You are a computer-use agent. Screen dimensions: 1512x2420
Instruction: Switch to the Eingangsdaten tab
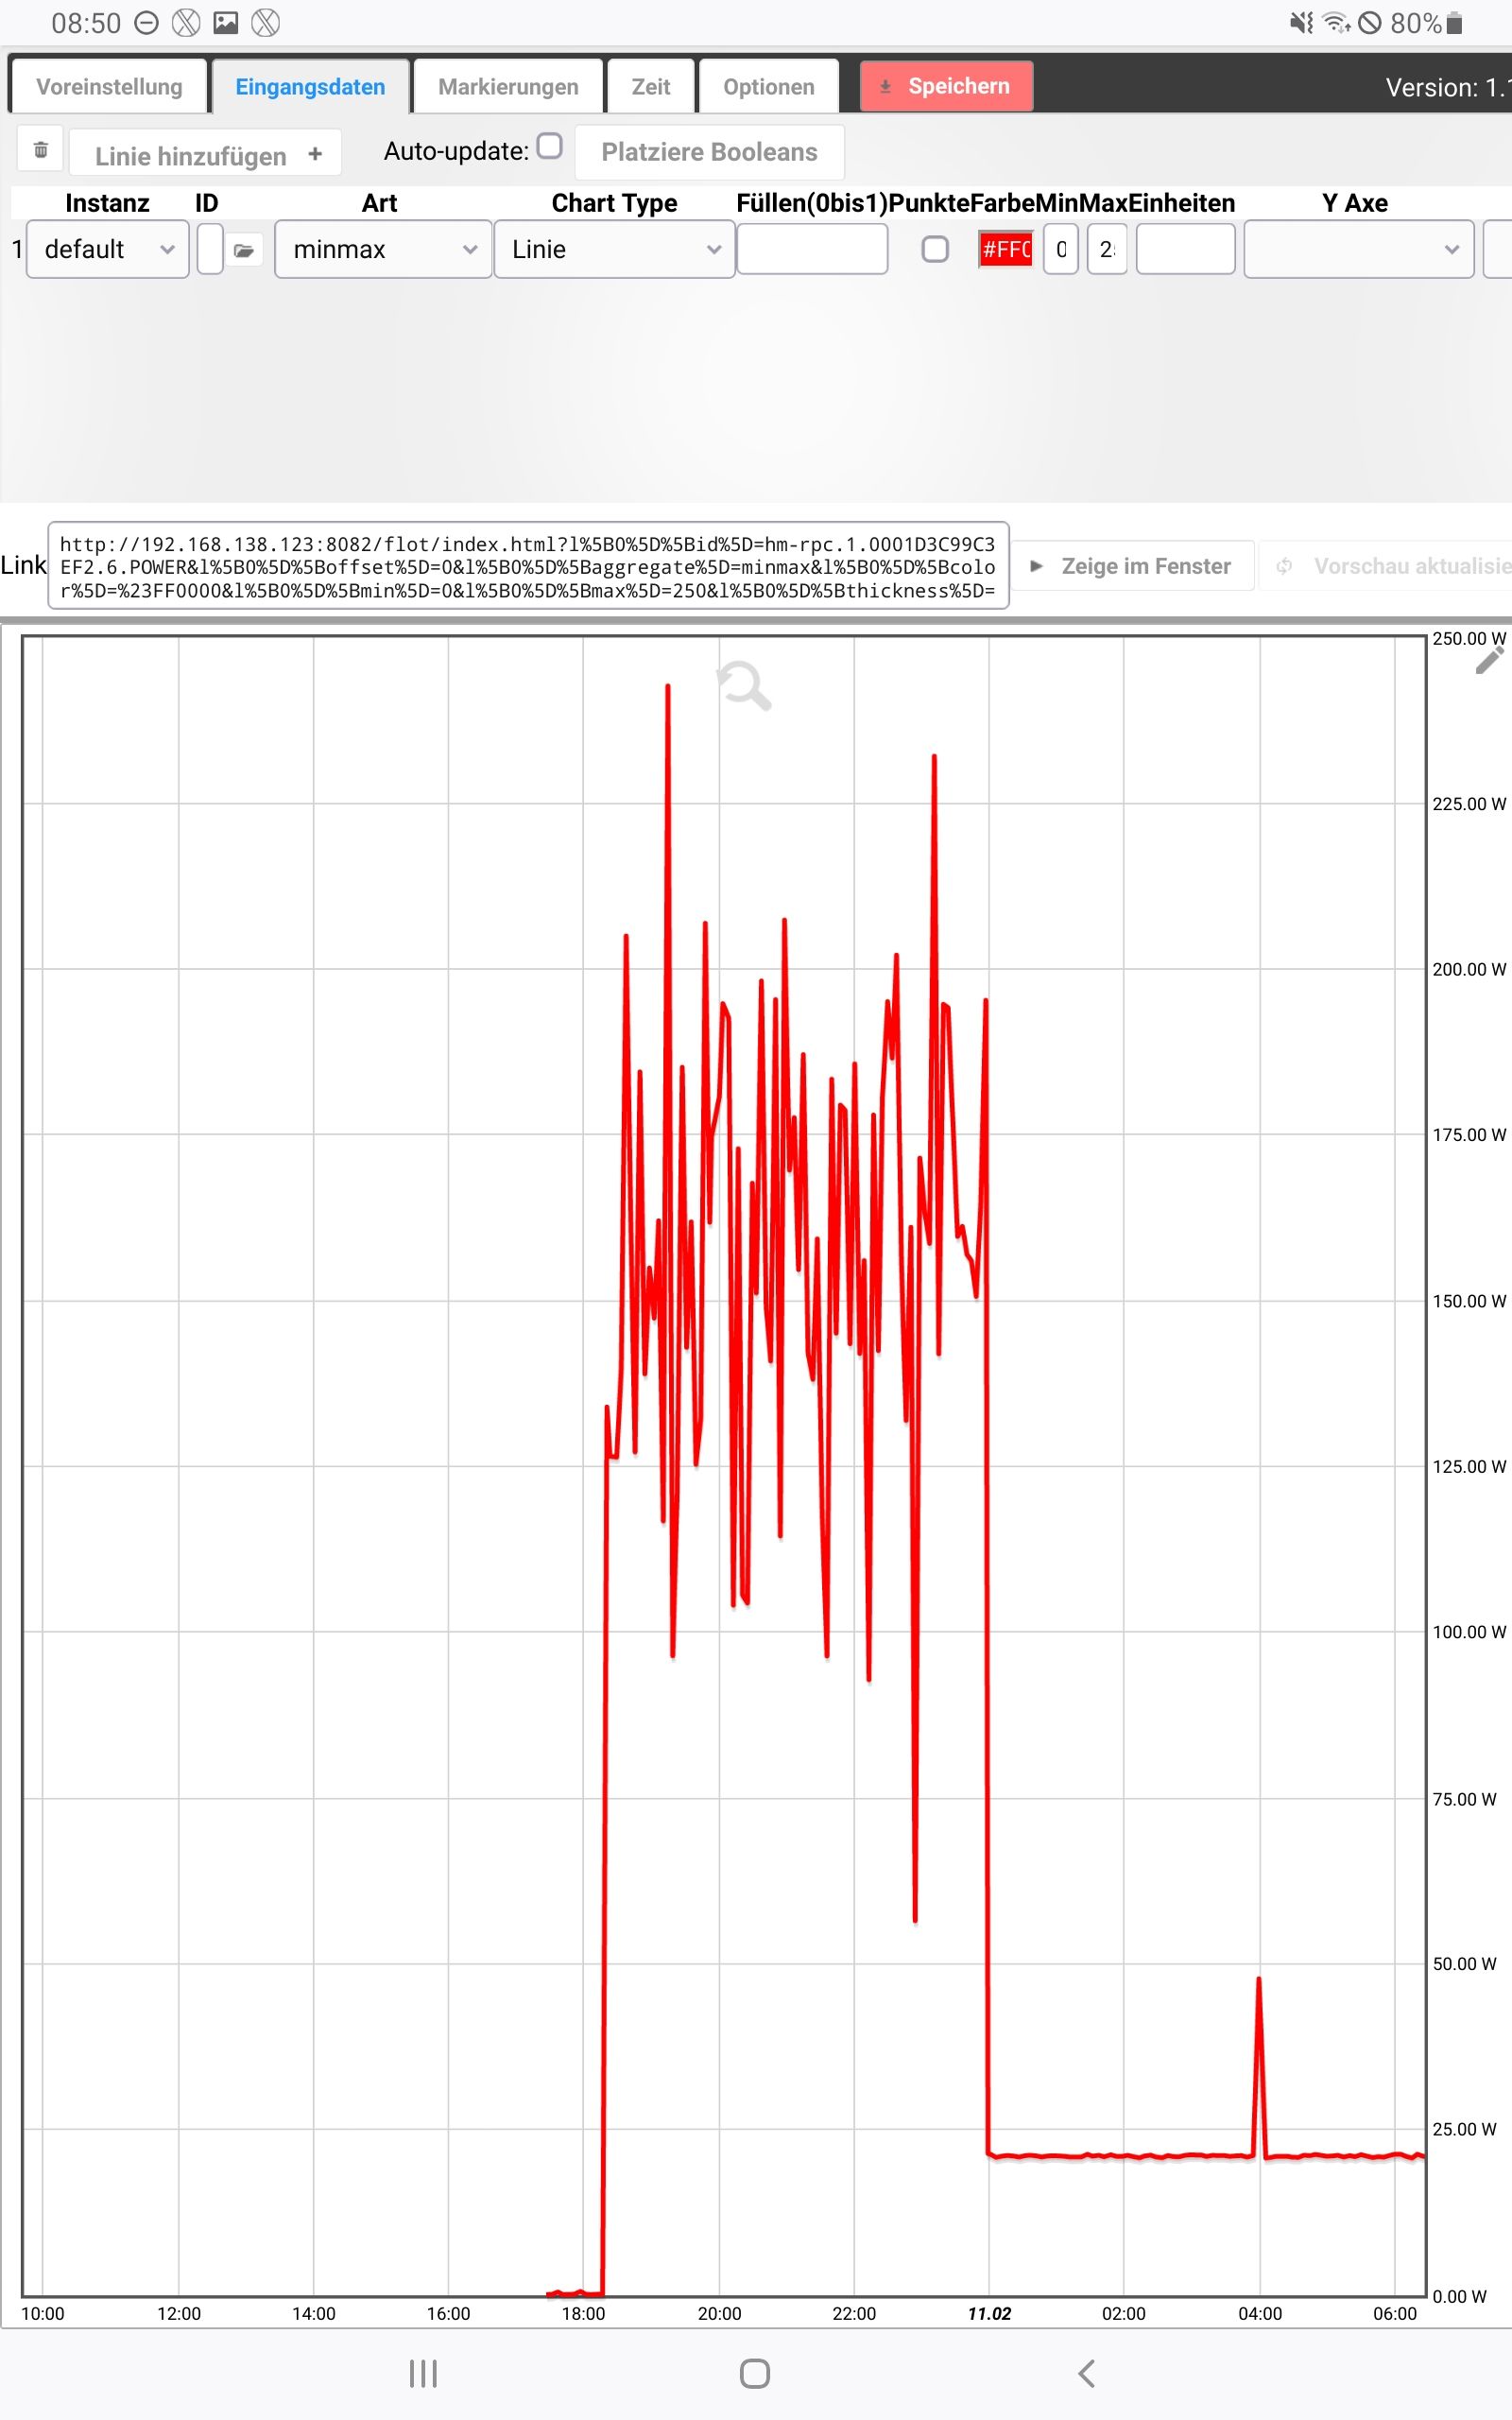[310, 87]
